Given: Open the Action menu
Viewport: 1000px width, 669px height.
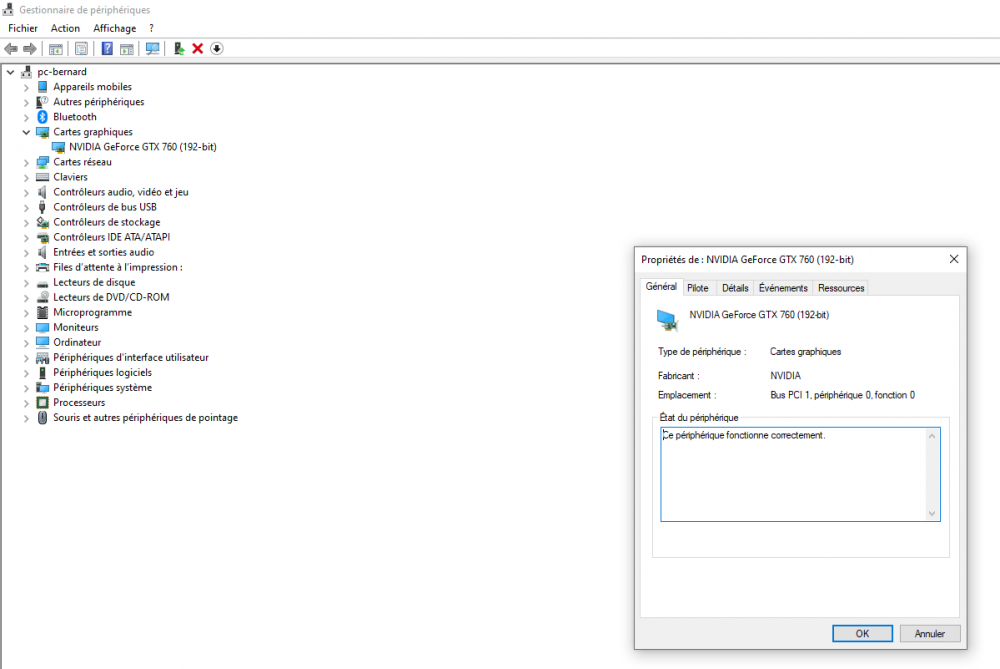Looking at the screenshot, I should 65,28.
